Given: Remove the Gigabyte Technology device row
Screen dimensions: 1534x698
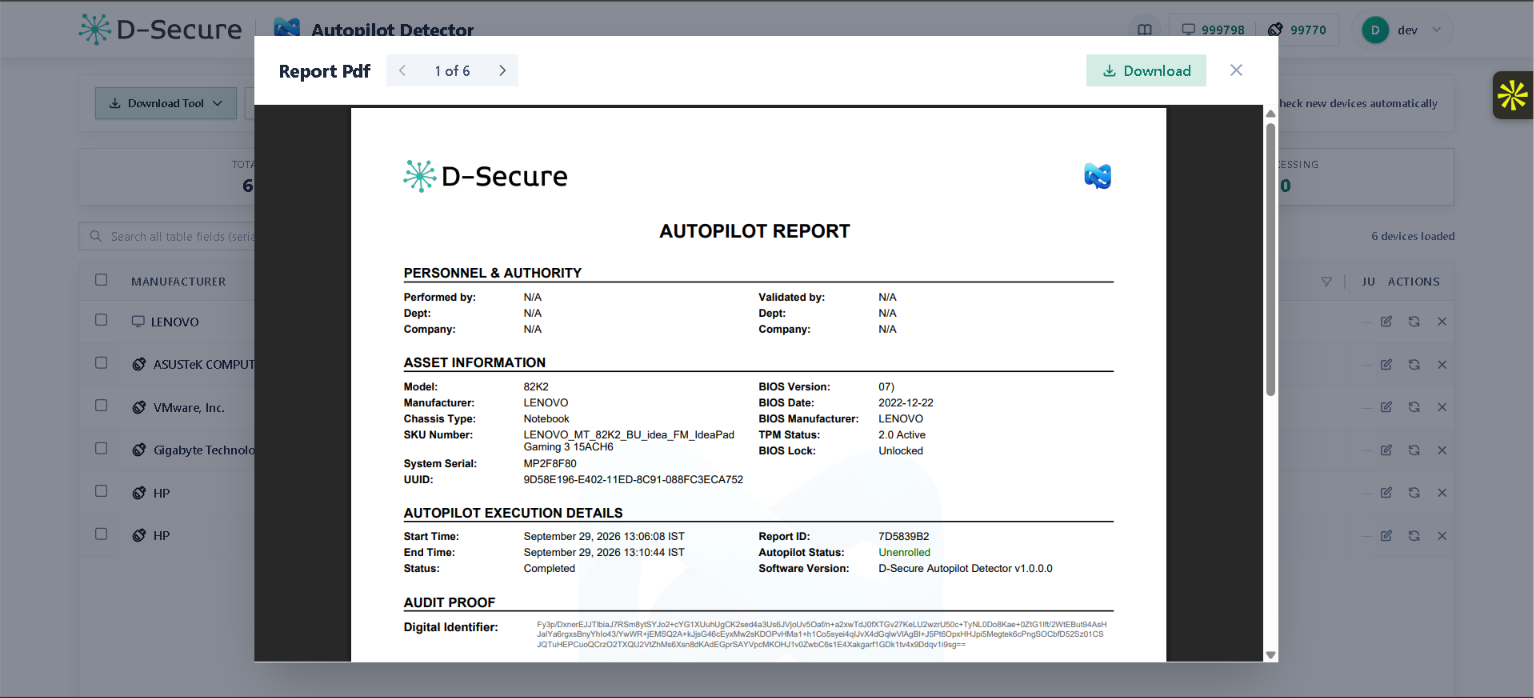Looking at the screenshot, I should [x=1442, y=450].
